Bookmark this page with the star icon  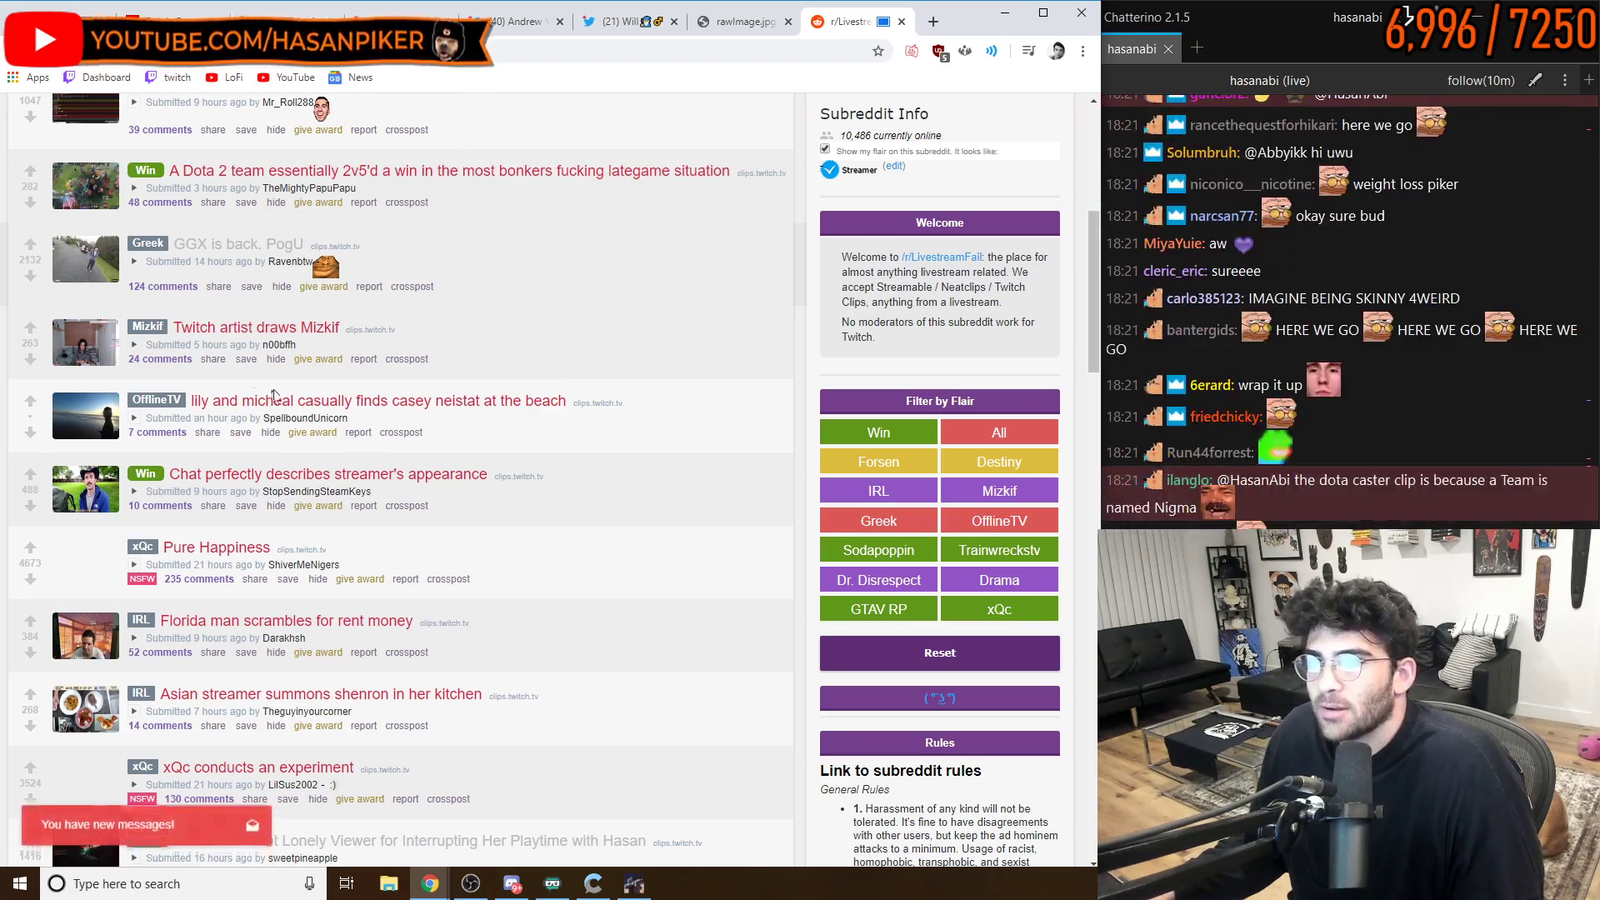coord(878,51)
